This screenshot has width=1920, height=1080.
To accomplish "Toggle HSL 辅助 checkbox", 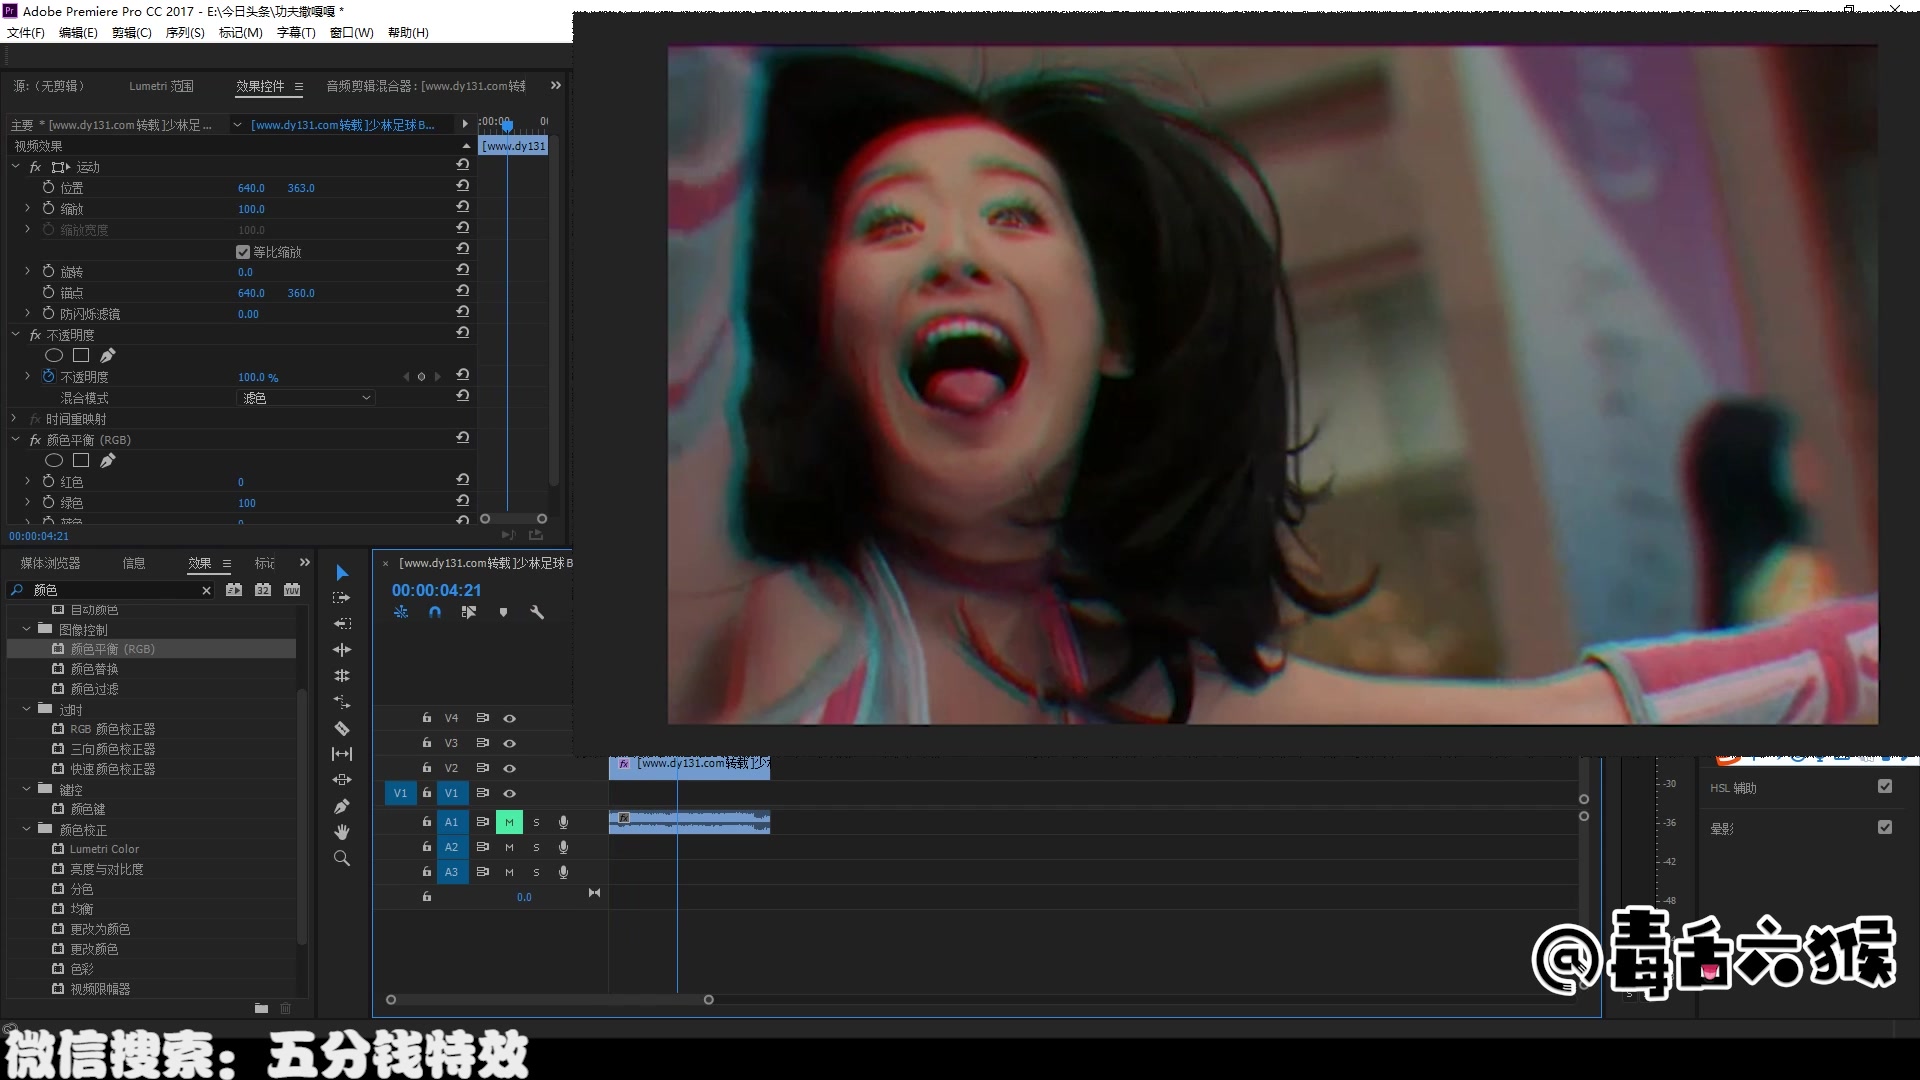I will click(x=1885, y=787).
